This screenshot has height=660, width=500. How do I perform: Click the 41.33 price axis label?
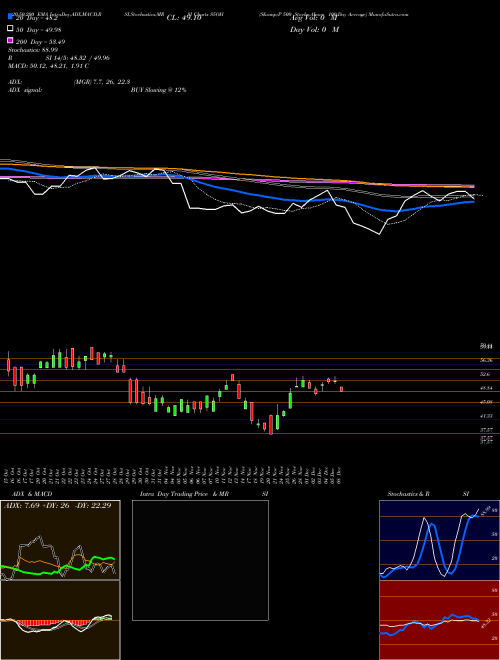point(486,416)
